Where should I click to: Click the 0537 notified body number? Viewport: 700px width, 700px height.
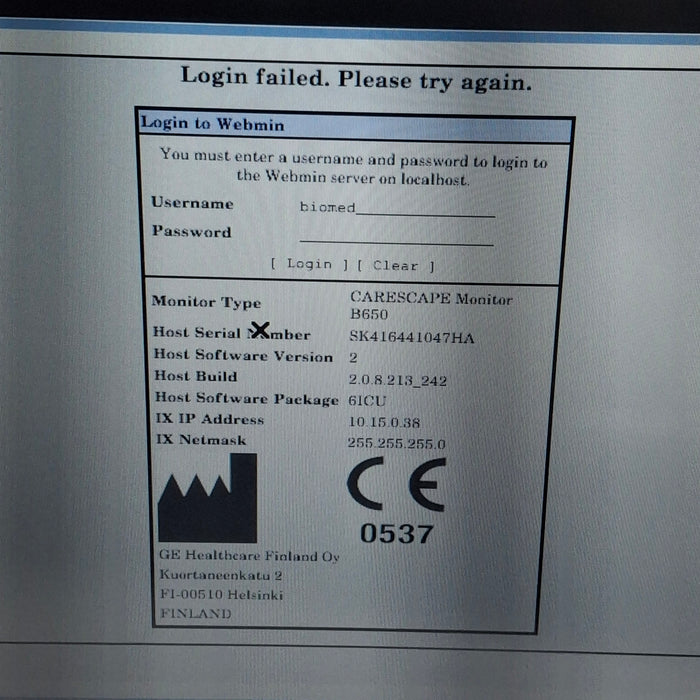pyautogui.click(x=397, y=534)
